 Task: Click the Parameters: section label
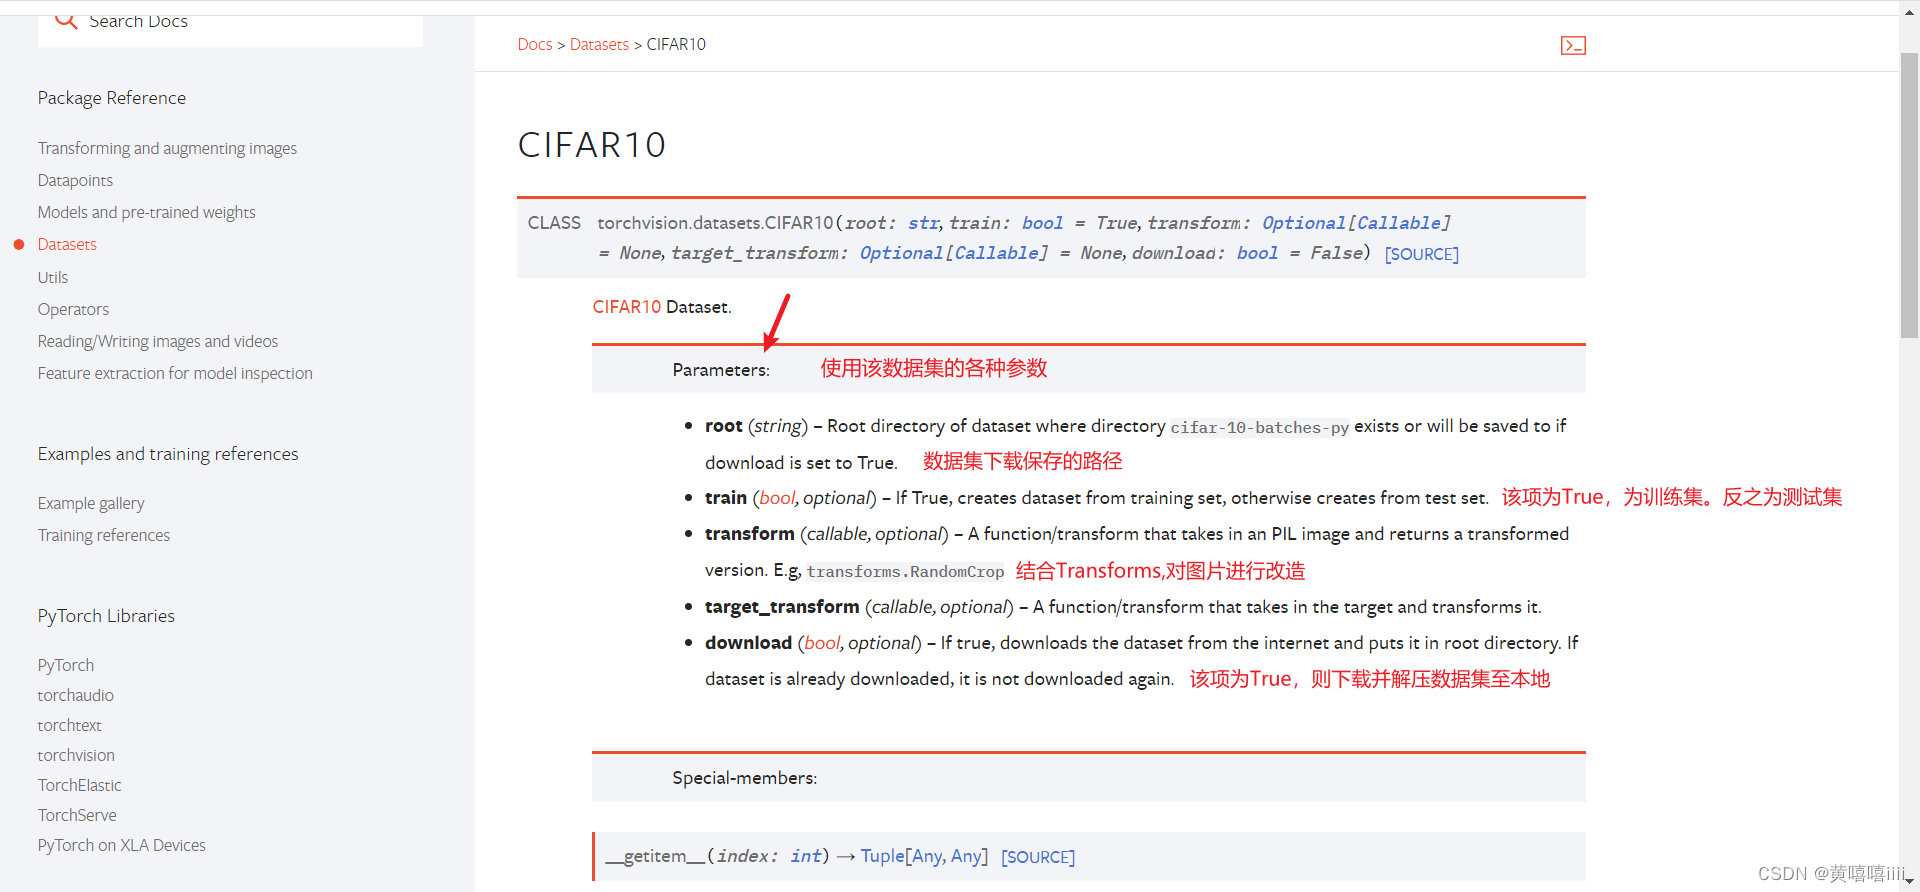pos(721,370)
